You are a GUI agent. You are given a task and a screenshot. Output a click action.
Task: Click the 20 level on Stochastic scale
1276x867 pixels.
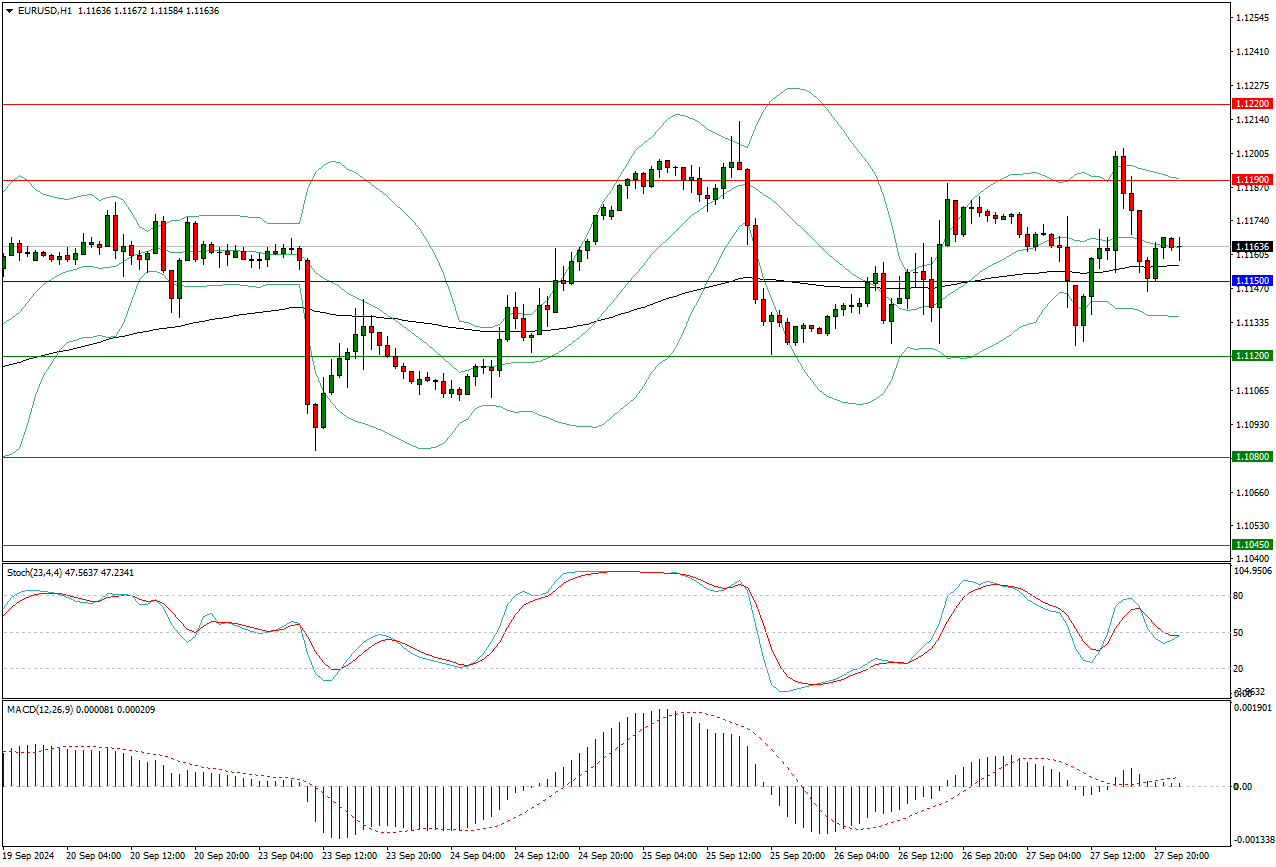[1238, 669]
